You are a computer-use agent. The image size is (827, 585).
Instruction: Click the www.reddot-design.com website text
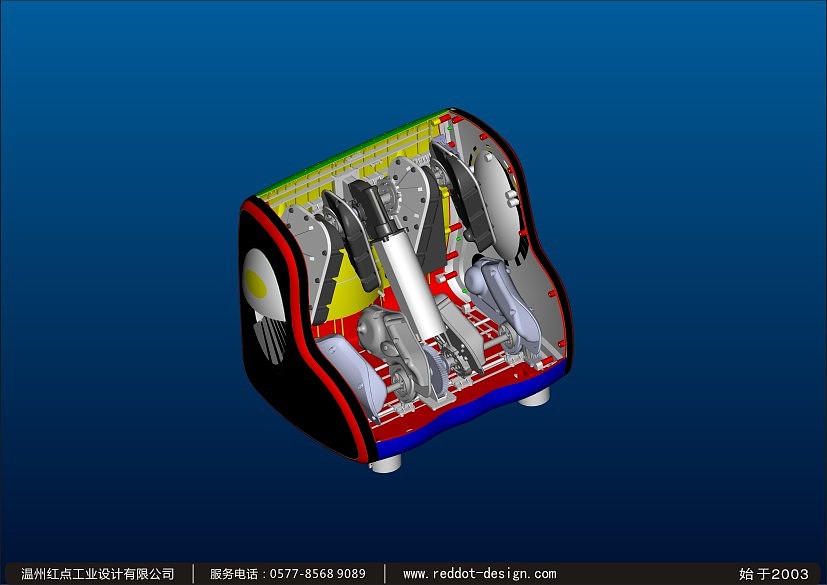479,573
